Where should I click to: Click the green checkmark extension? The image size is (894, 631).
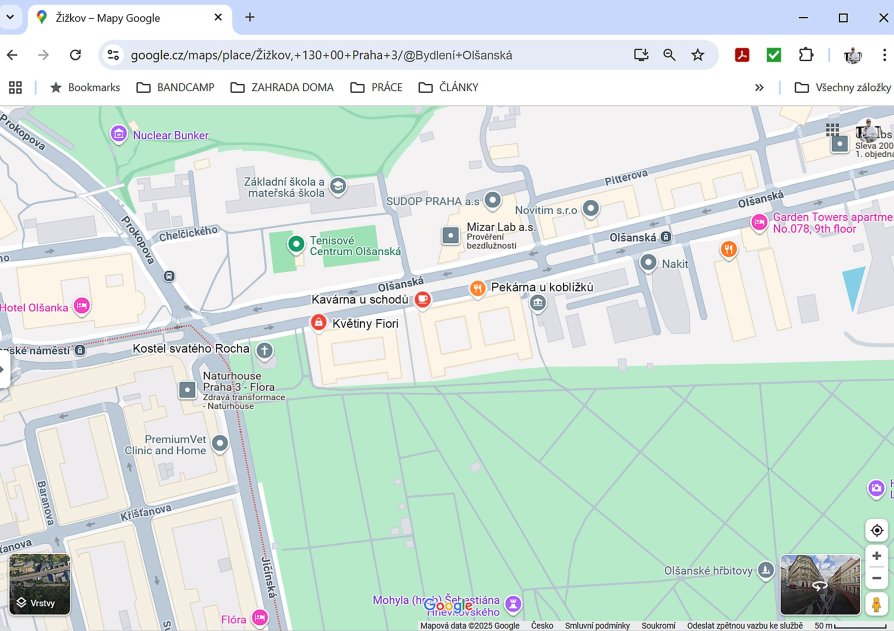774,55
